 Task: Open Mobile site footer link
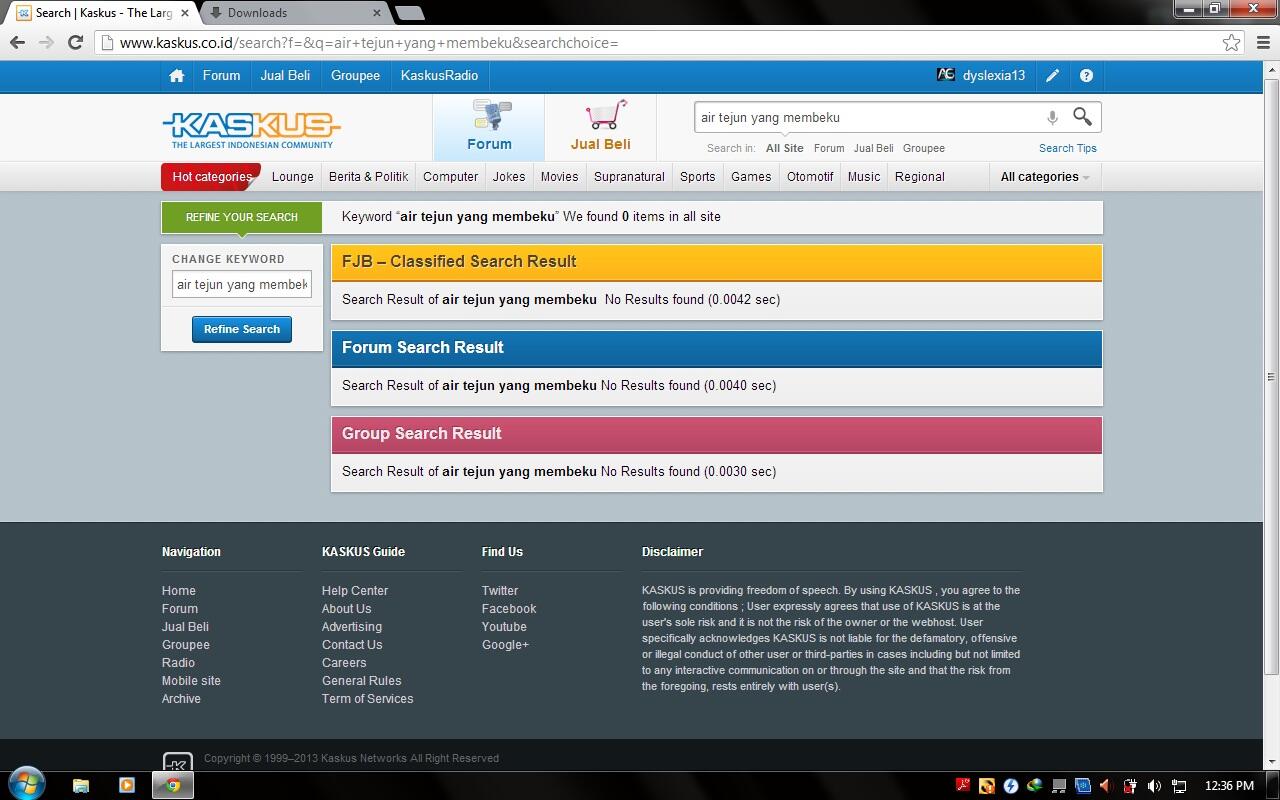click(x=191, y=681)
